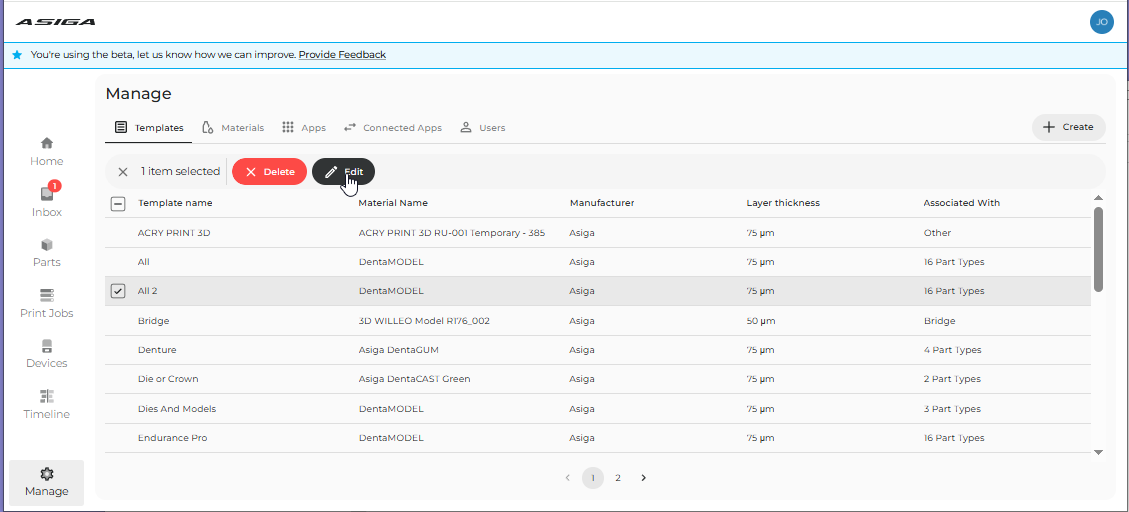Screen dimensions: 1129x512
Task: Sort by Material Name column
Action: tap(393, 203)
